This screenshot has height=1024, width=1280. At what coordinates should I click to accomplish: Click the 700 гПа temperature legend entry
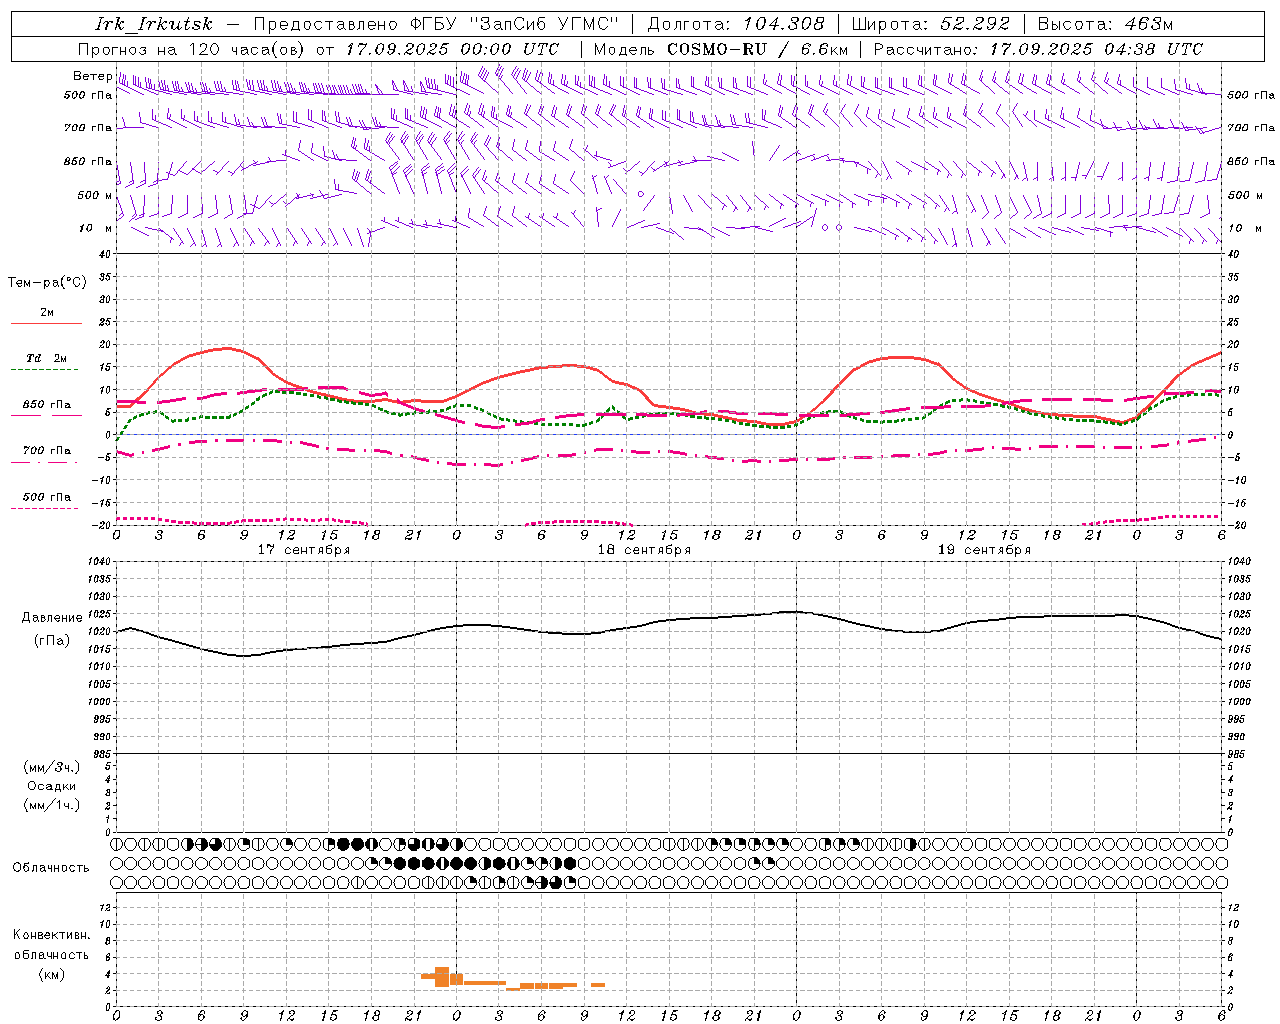tap(46, 451)
